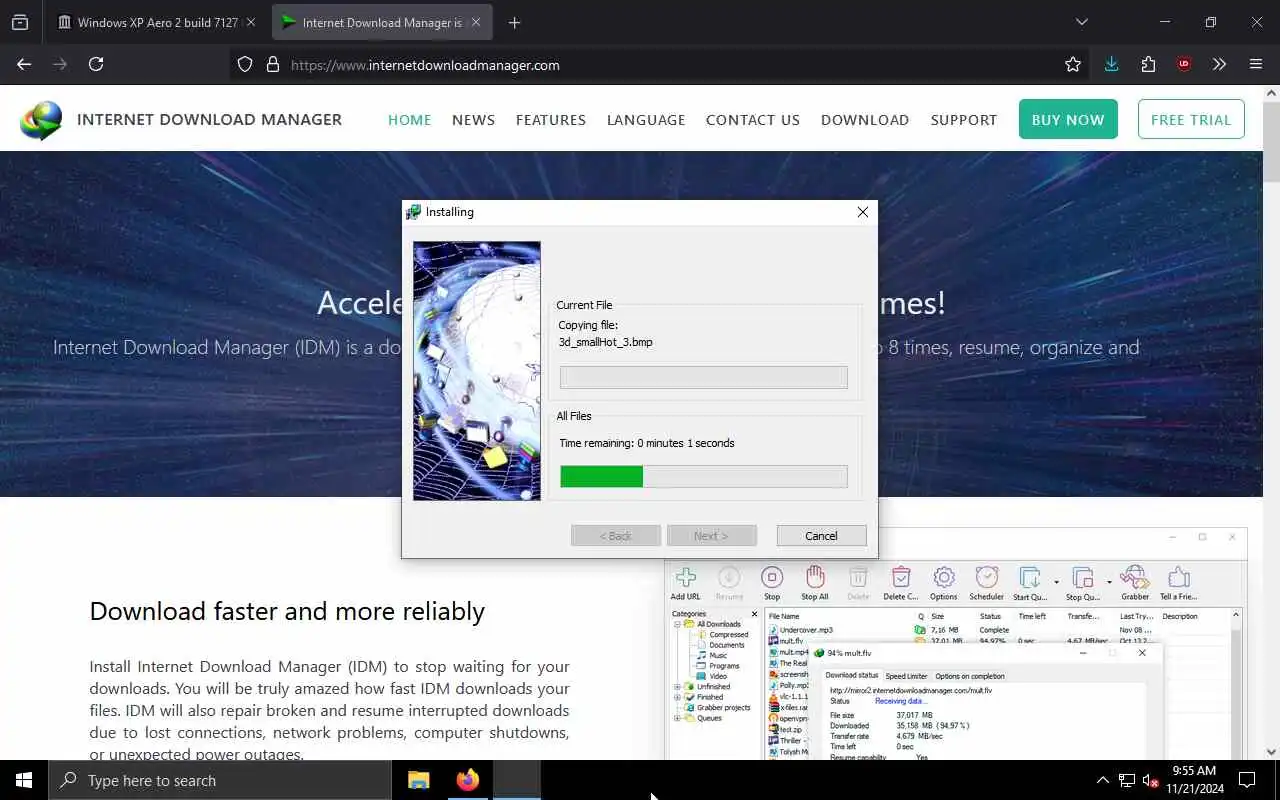Viewport: 1280px width, 800px height.
Task: Close the Internet Download Manager tab
Action: tap(475, 22)
